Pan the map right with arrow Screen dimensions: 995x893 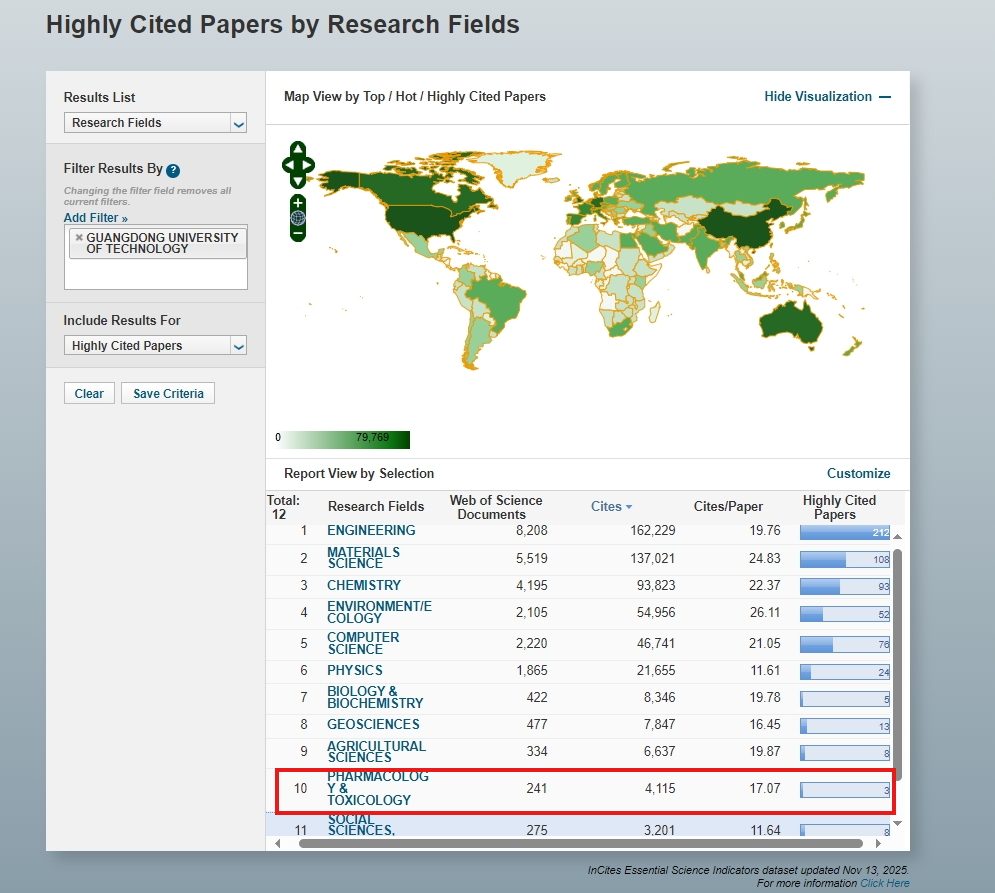(x=309, y=165)
